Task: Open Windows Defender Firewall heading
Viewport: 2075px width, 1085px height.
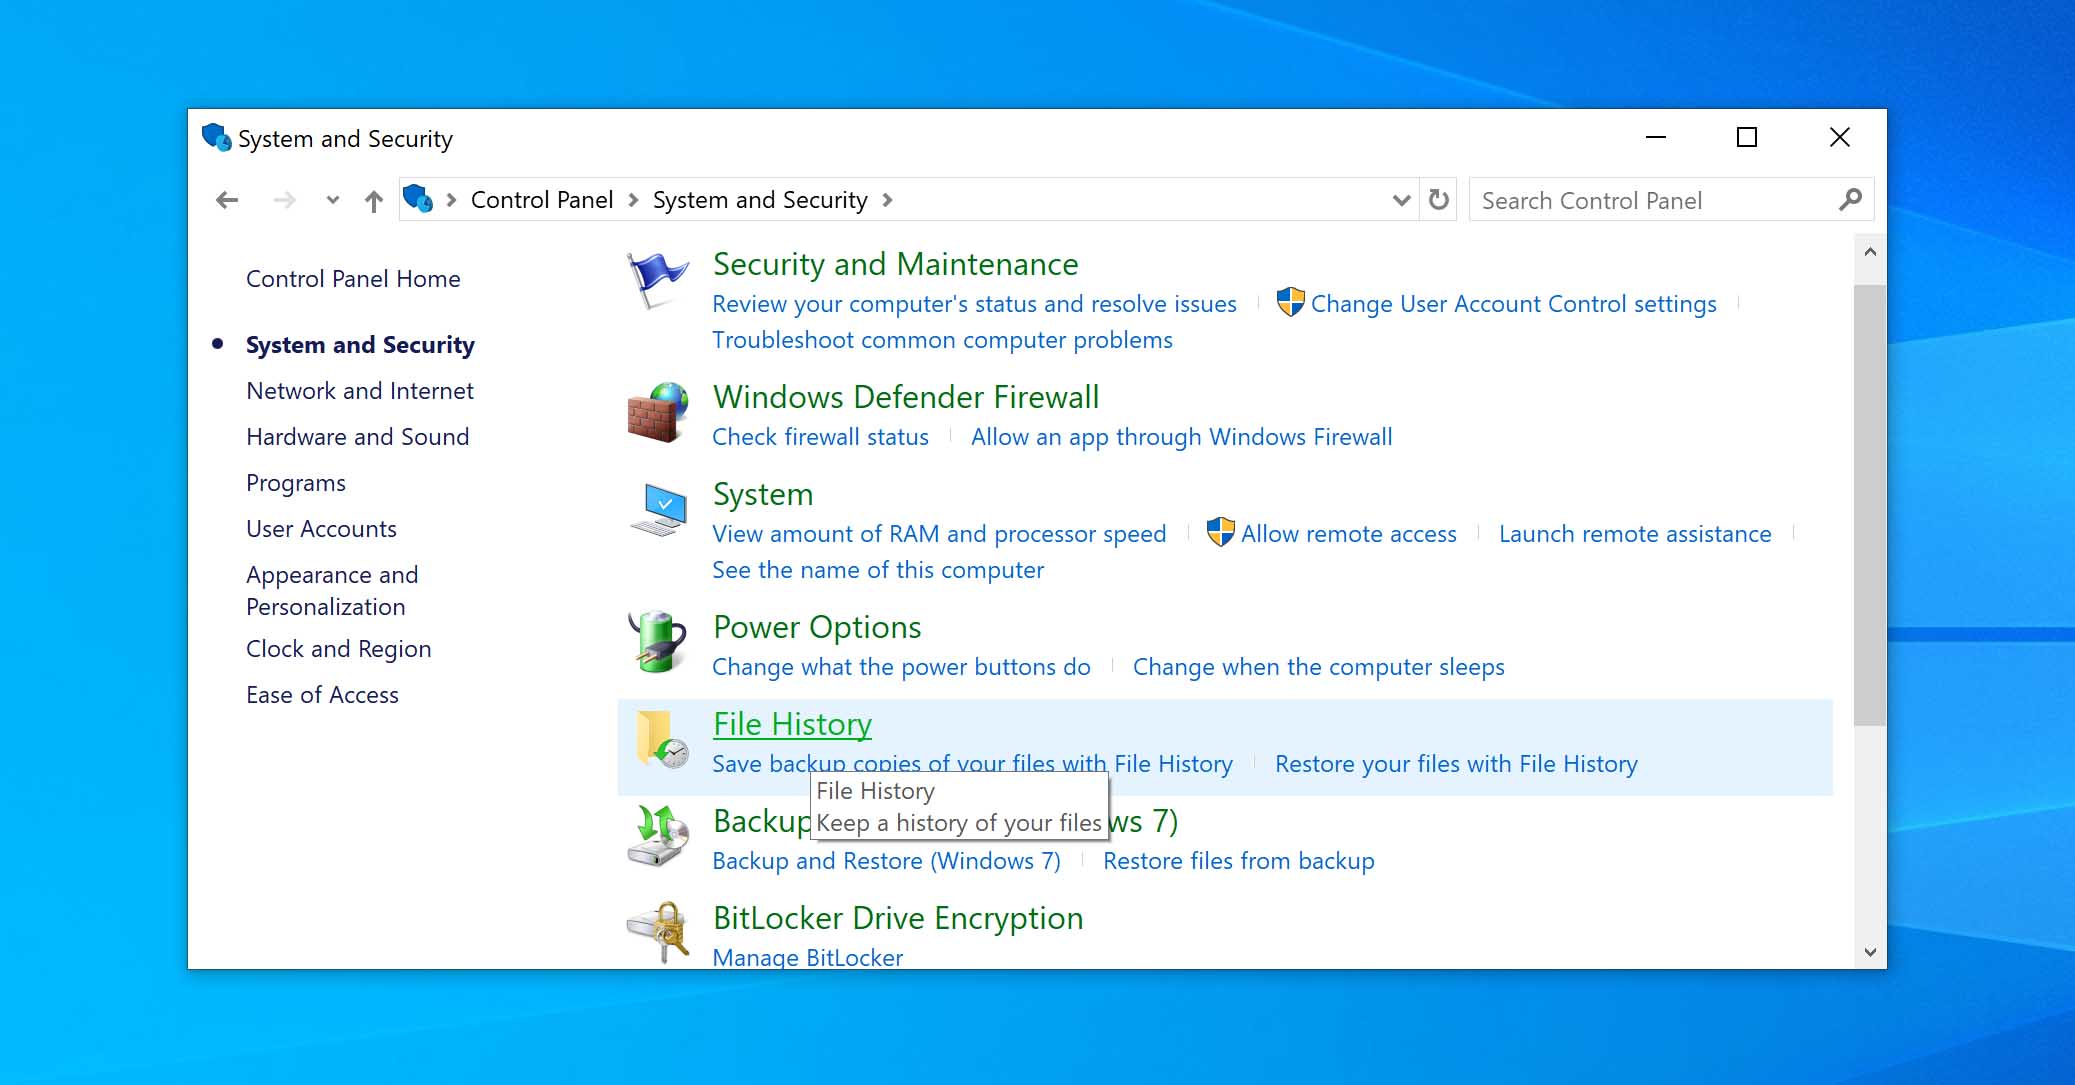Action: 906,397
